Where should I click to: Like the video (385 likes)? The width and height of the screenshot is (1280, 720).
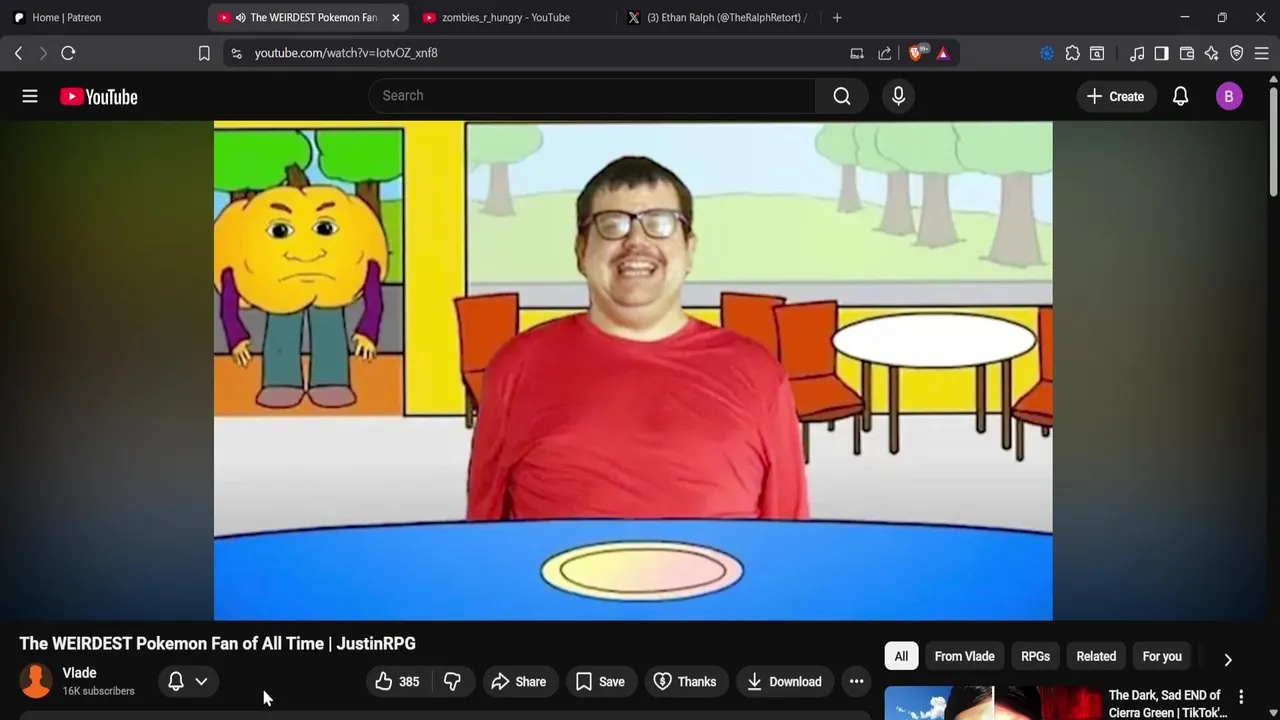point(397,682)
